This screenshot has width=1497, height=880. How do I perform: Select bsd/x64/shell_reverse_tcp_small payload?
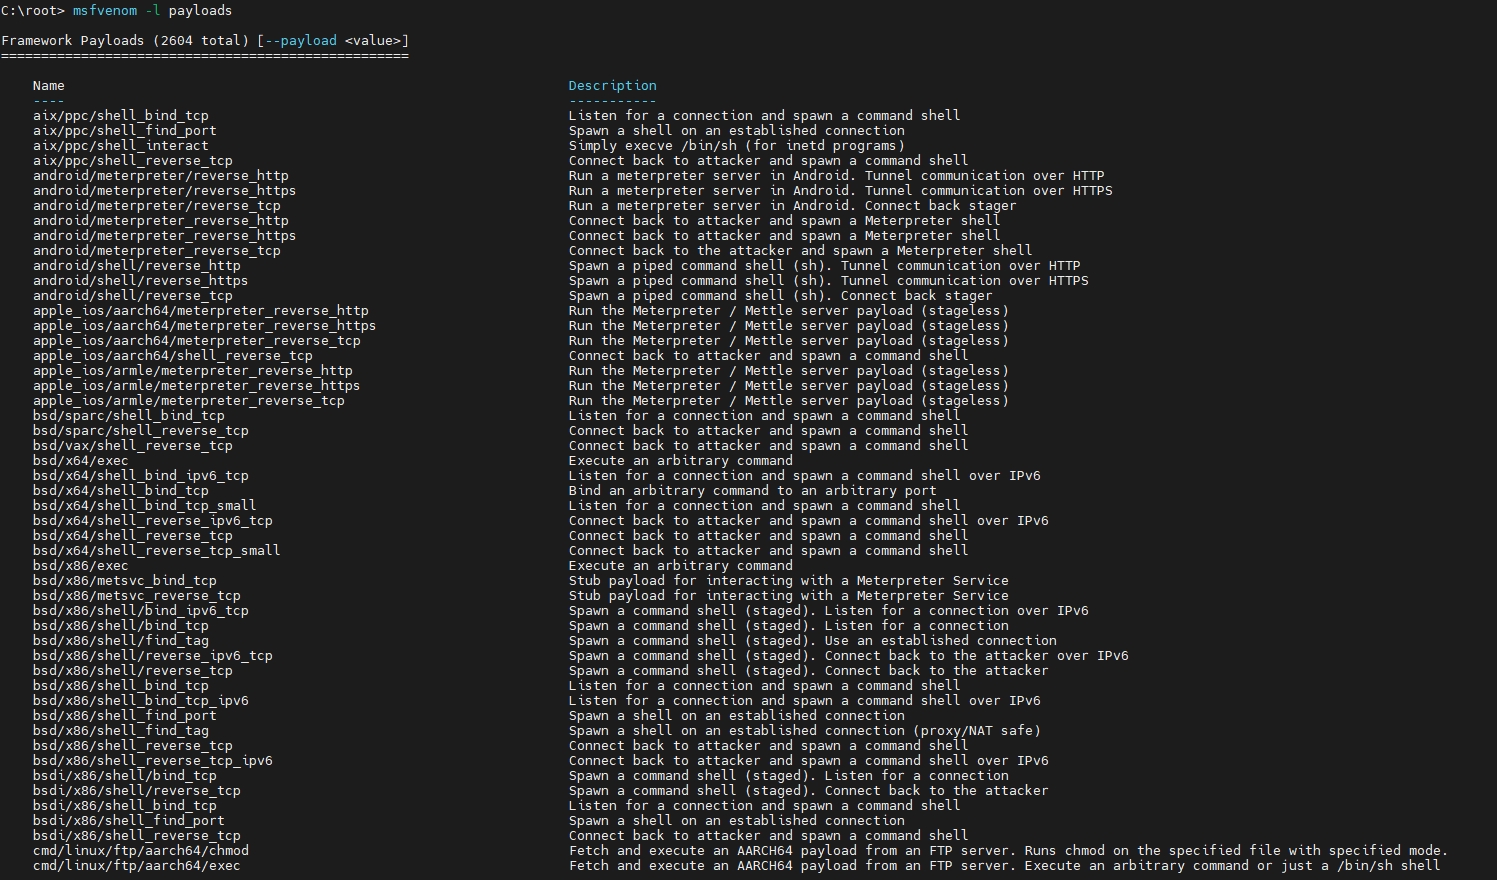coord(157,551)
